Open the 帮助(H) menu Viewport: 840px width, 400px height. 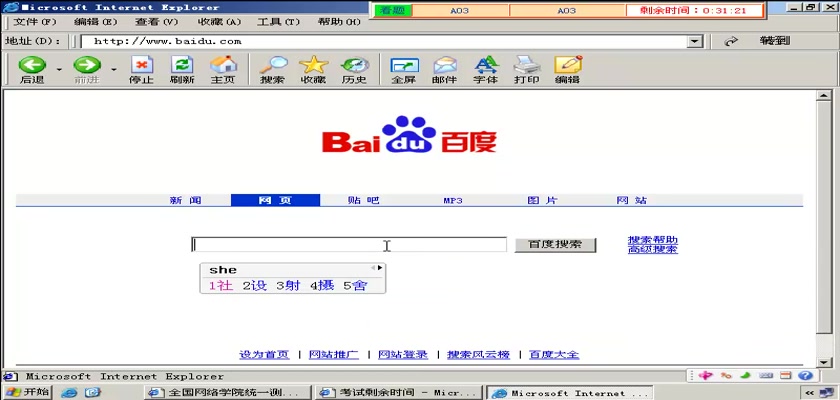[339, 22]
